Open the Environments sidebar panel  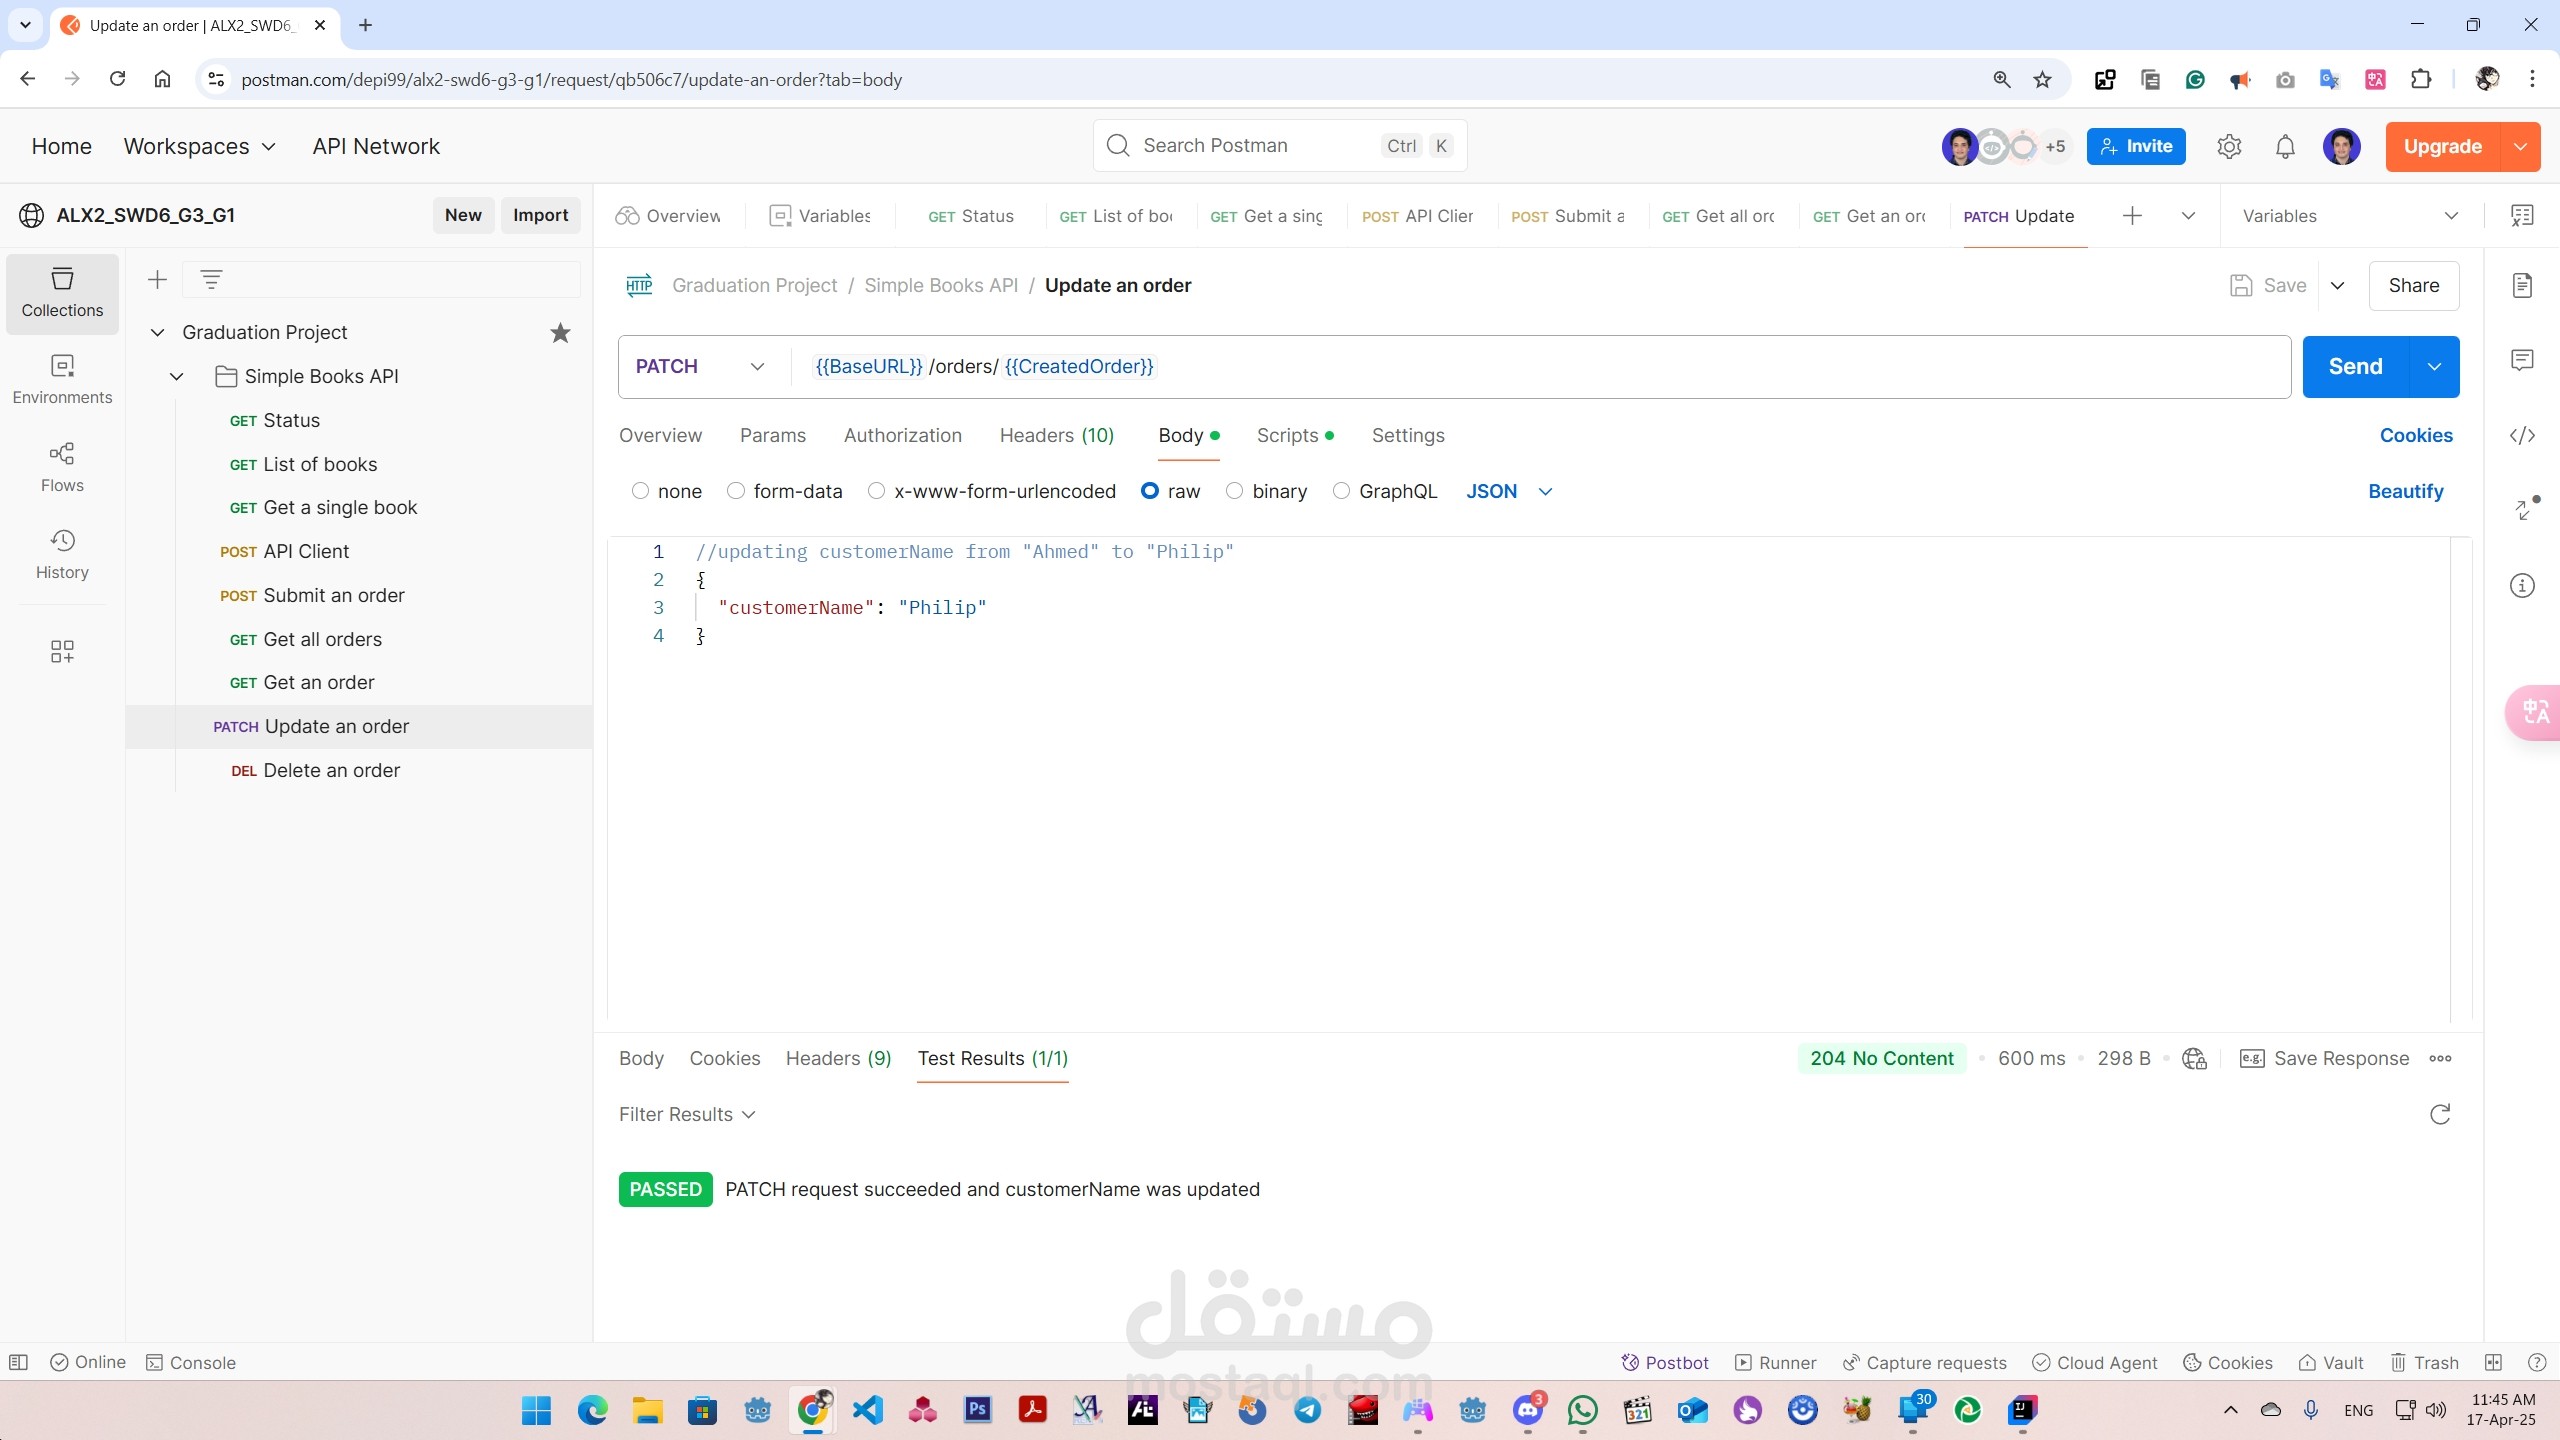coord(62,379)
